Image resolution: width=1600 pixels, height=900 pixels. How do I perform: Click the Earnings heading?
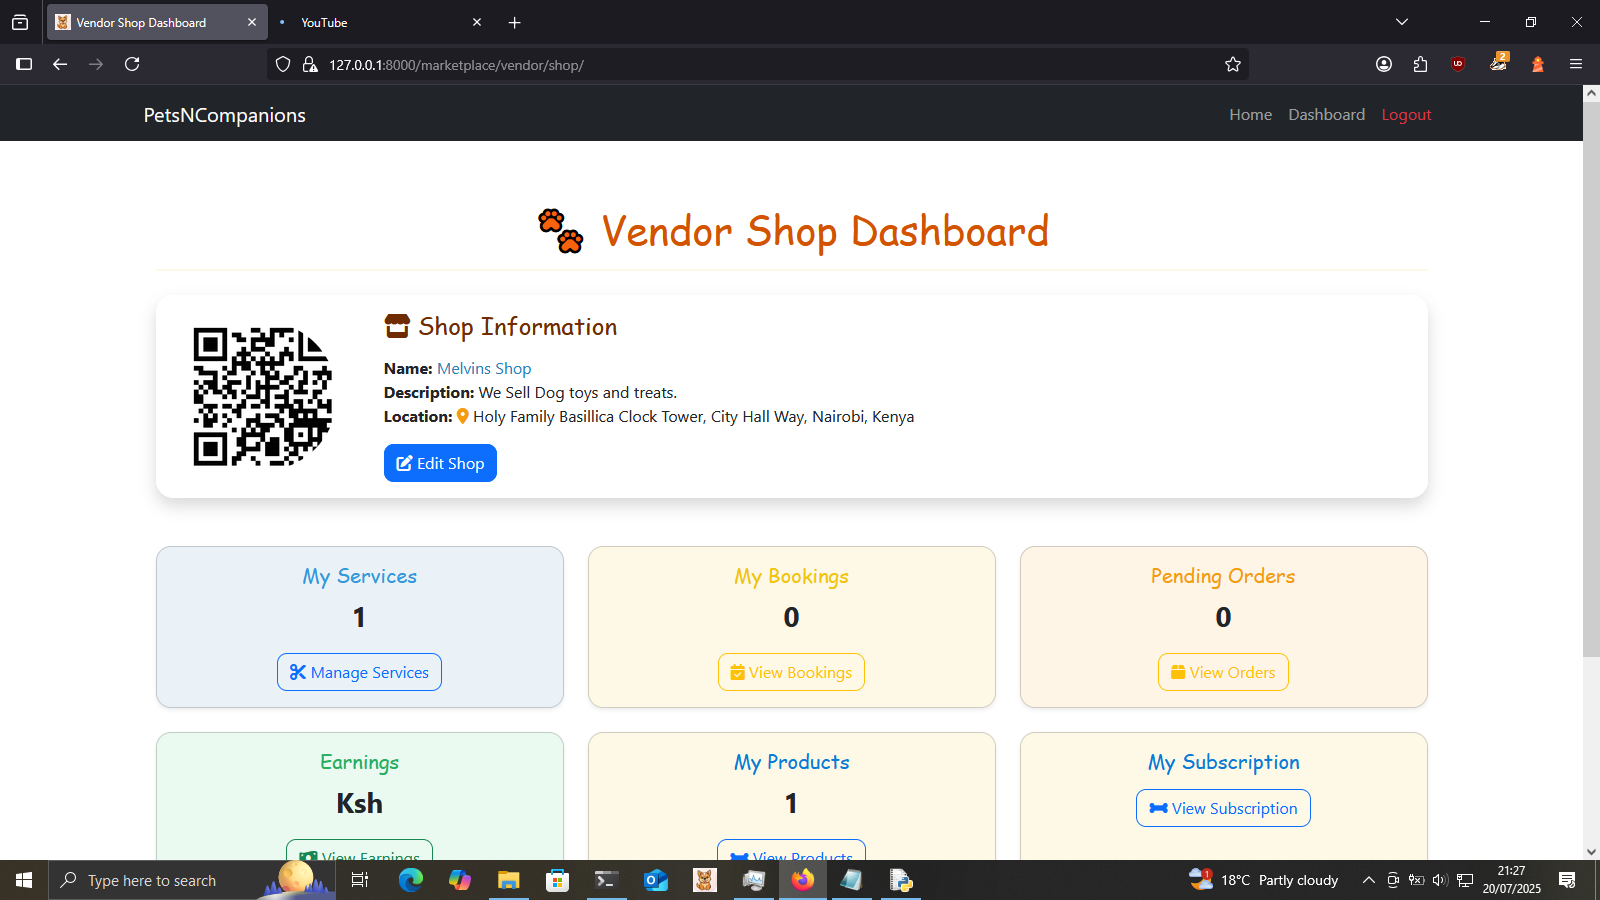[x=359, y=762]
